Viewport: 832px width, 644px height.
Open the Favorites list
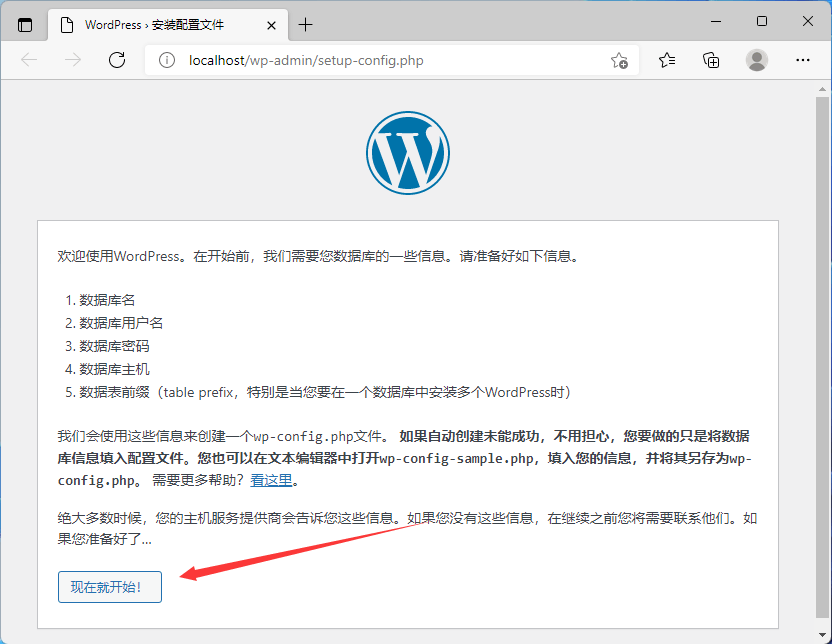click(667, 60)
